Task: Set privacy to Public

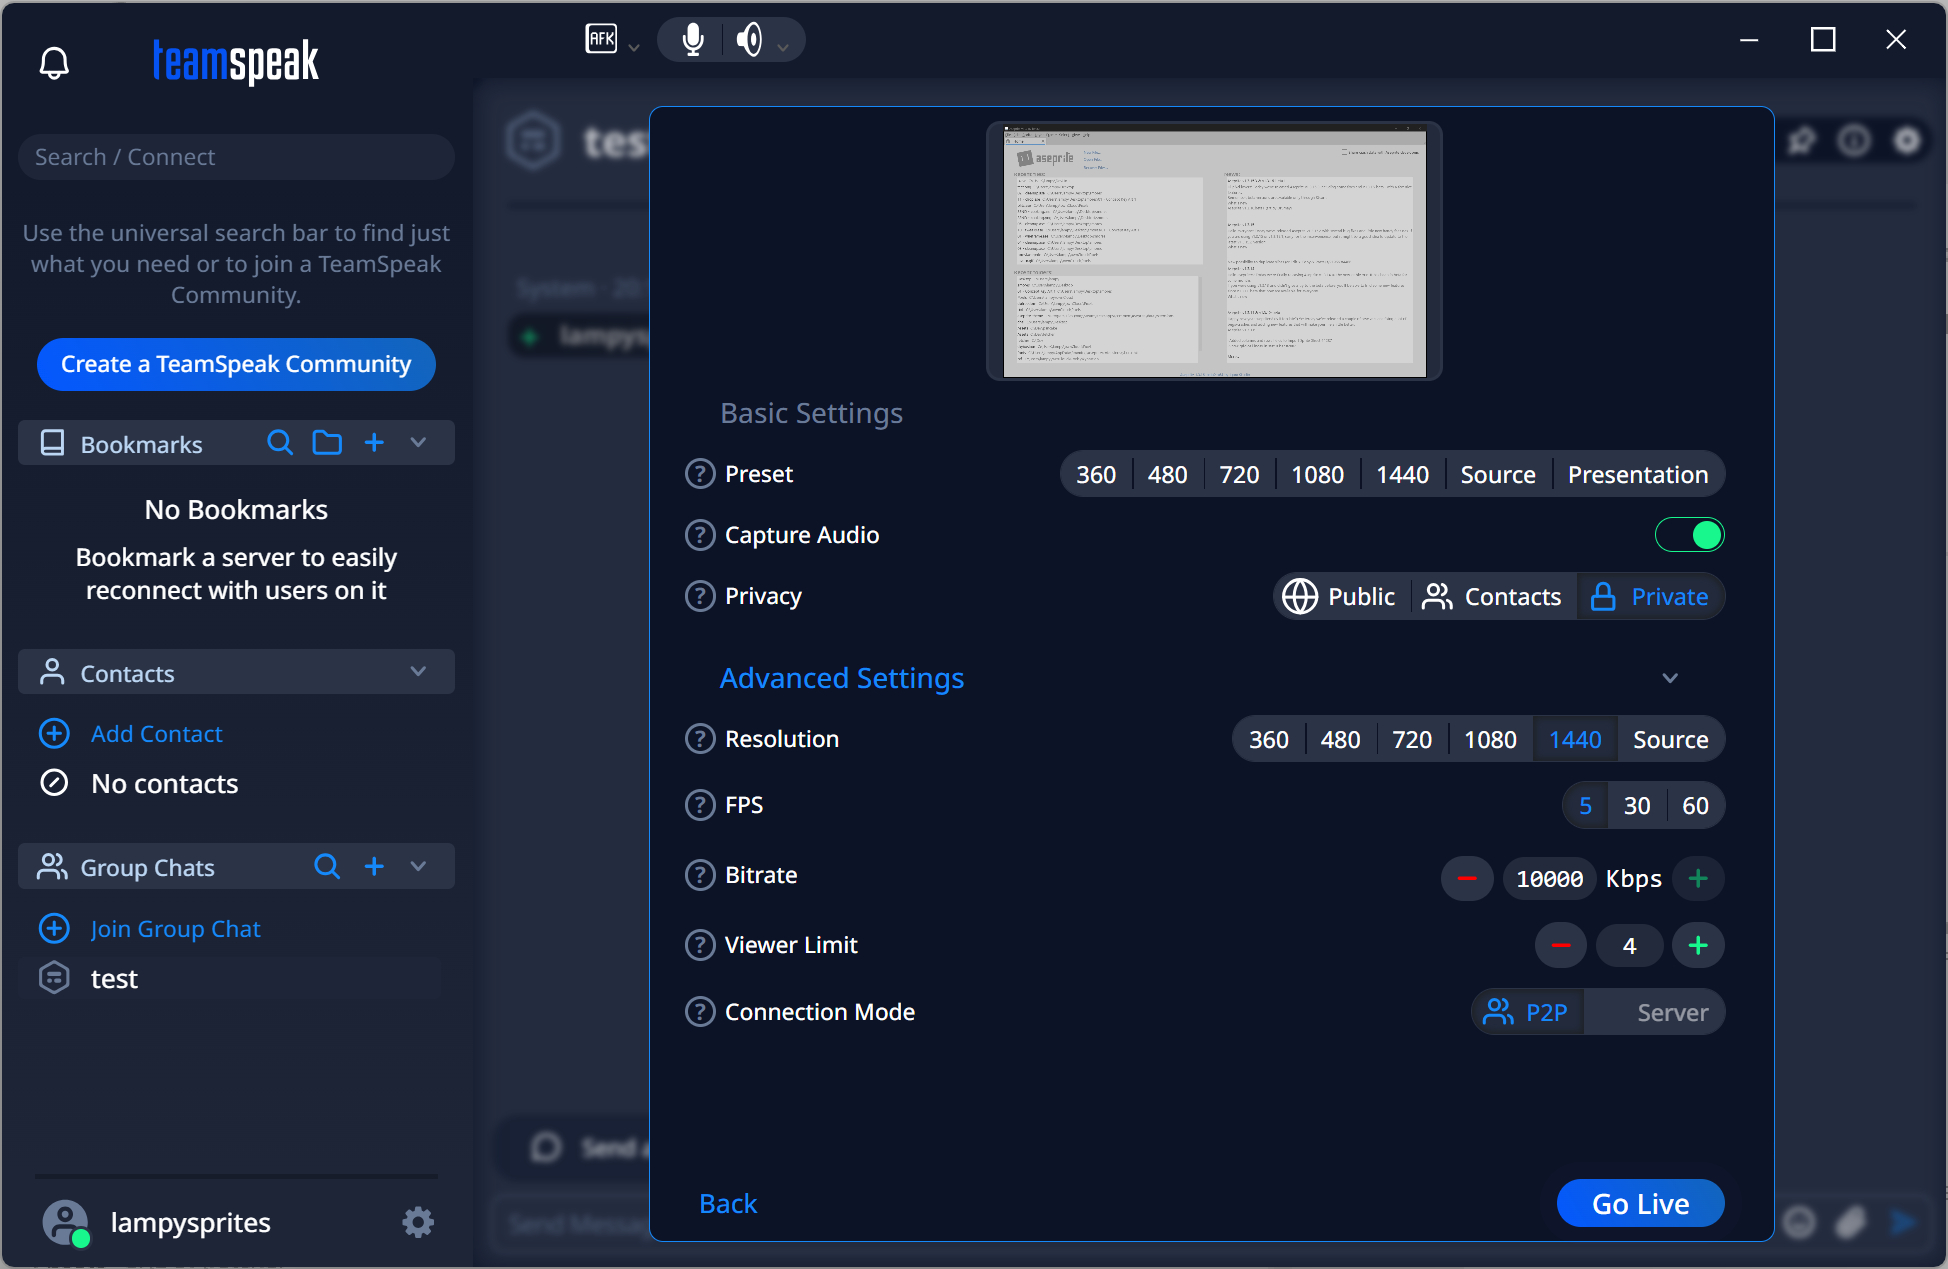Action: click(1340, 597)
